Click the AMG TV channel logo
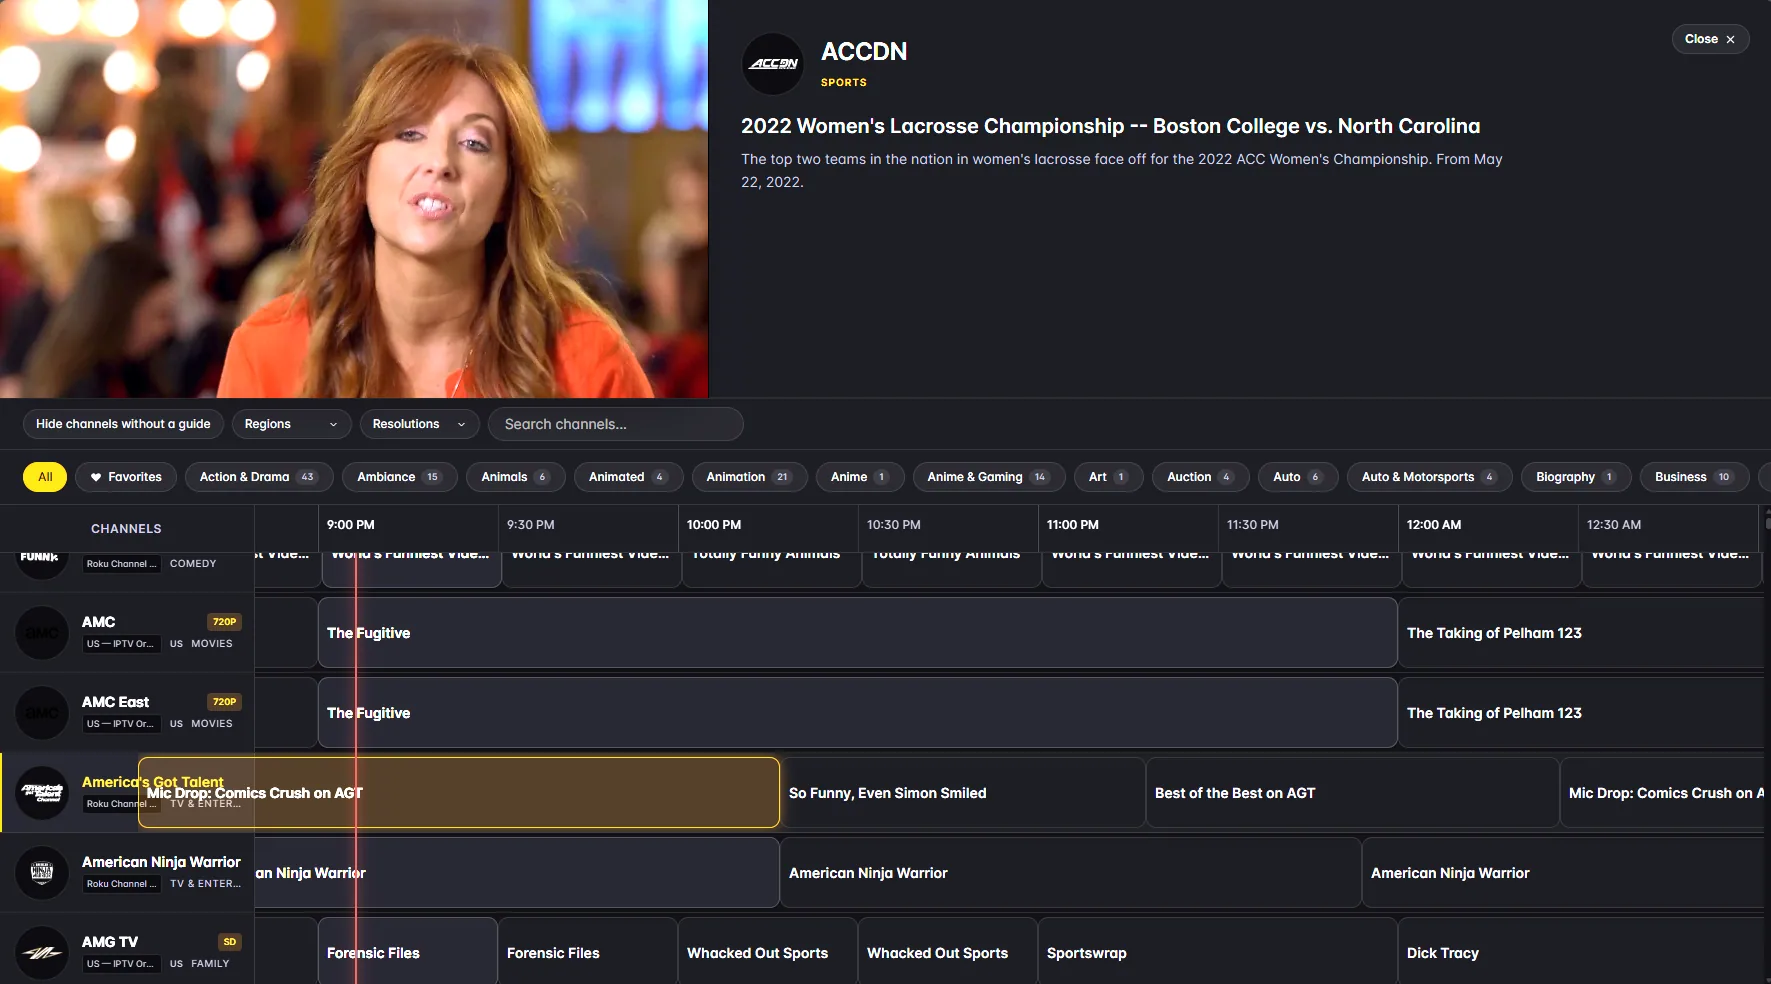This screenshot has height=984, width=1771. tap(42, 953)
